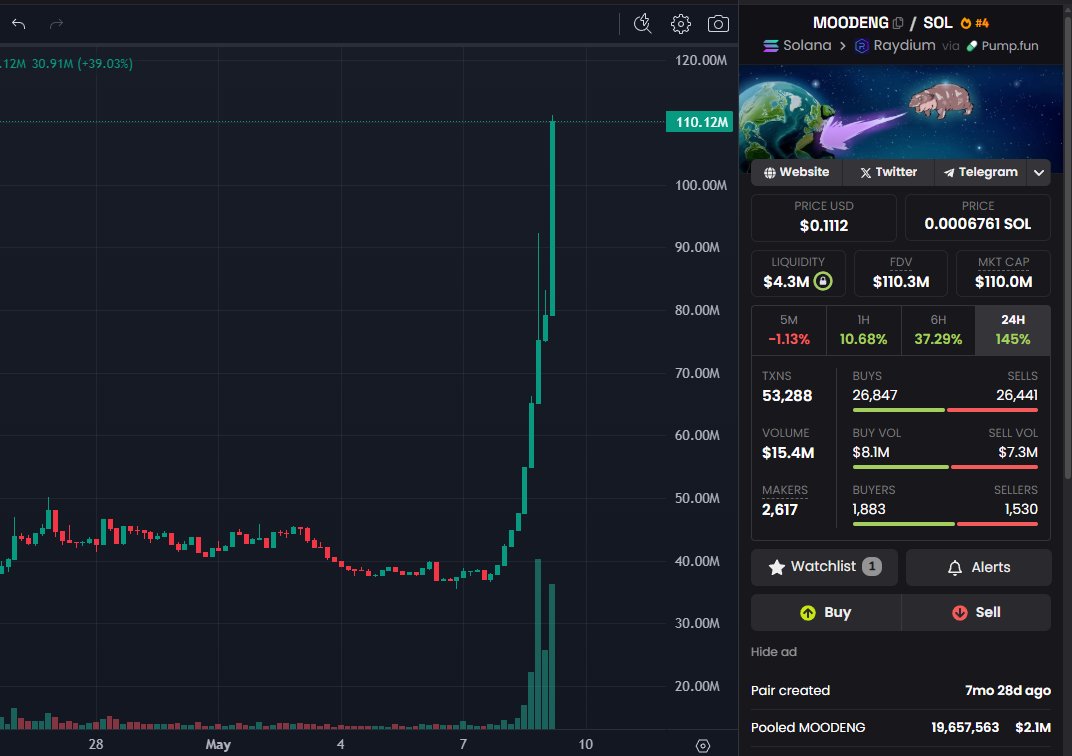
Task: Click the 0.0006761 SOL price box
Action: (x=978, y=217)
